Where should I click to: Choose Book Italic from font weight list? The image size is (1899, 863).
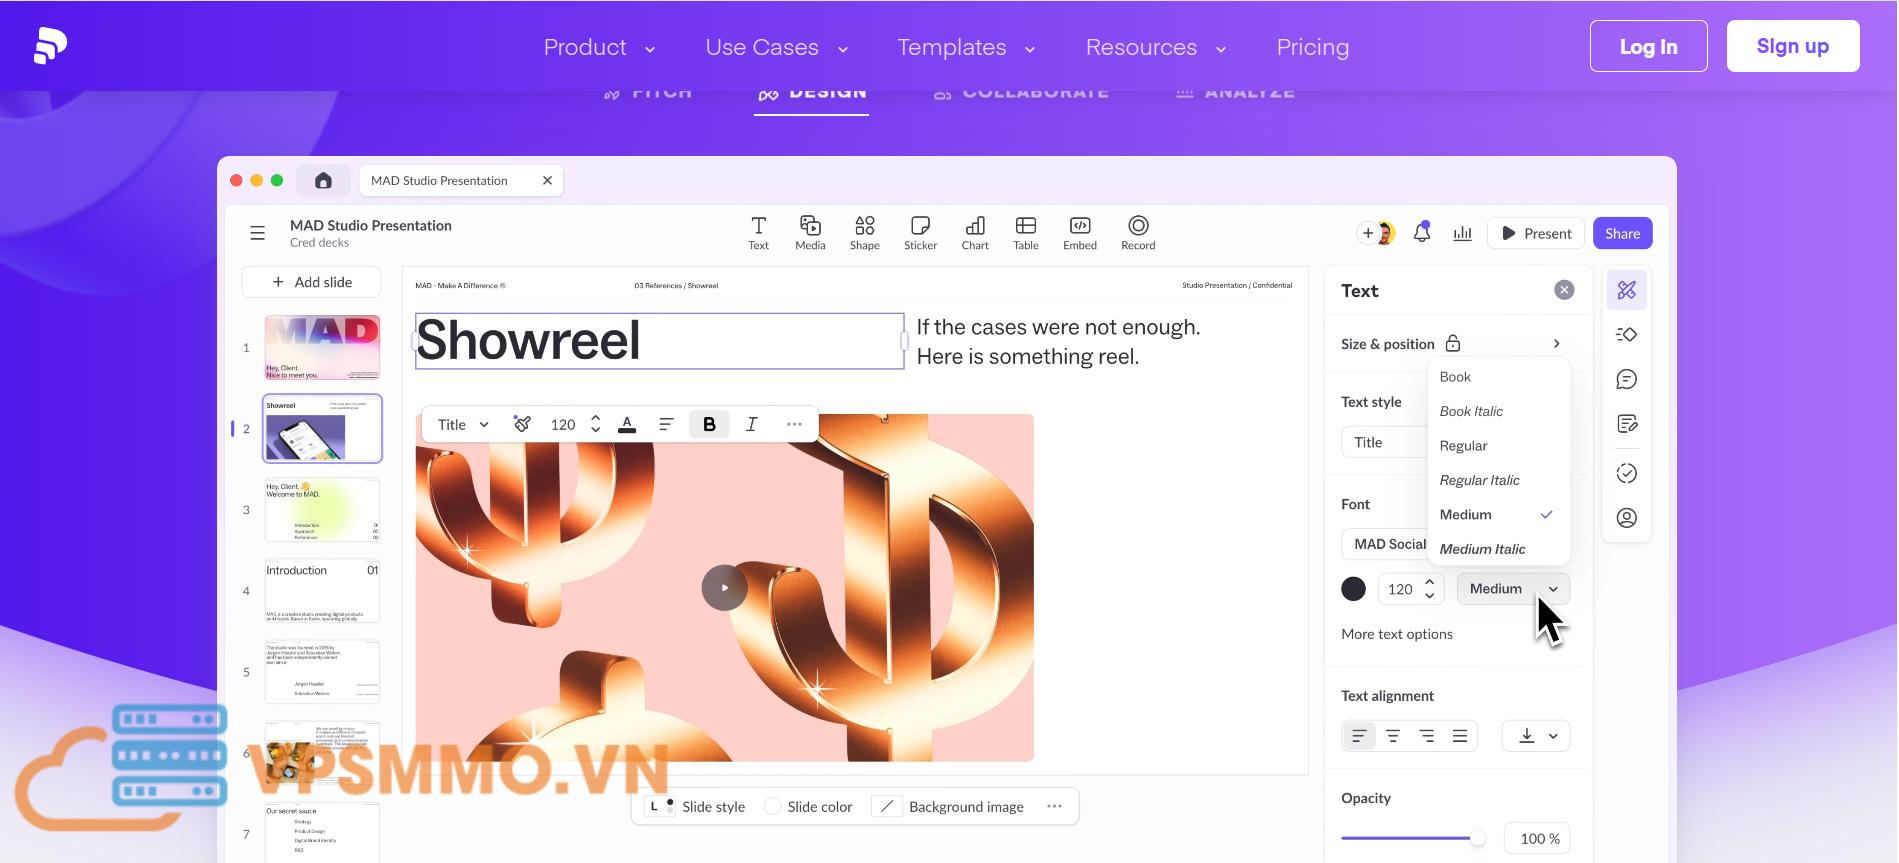[1471, 411]
